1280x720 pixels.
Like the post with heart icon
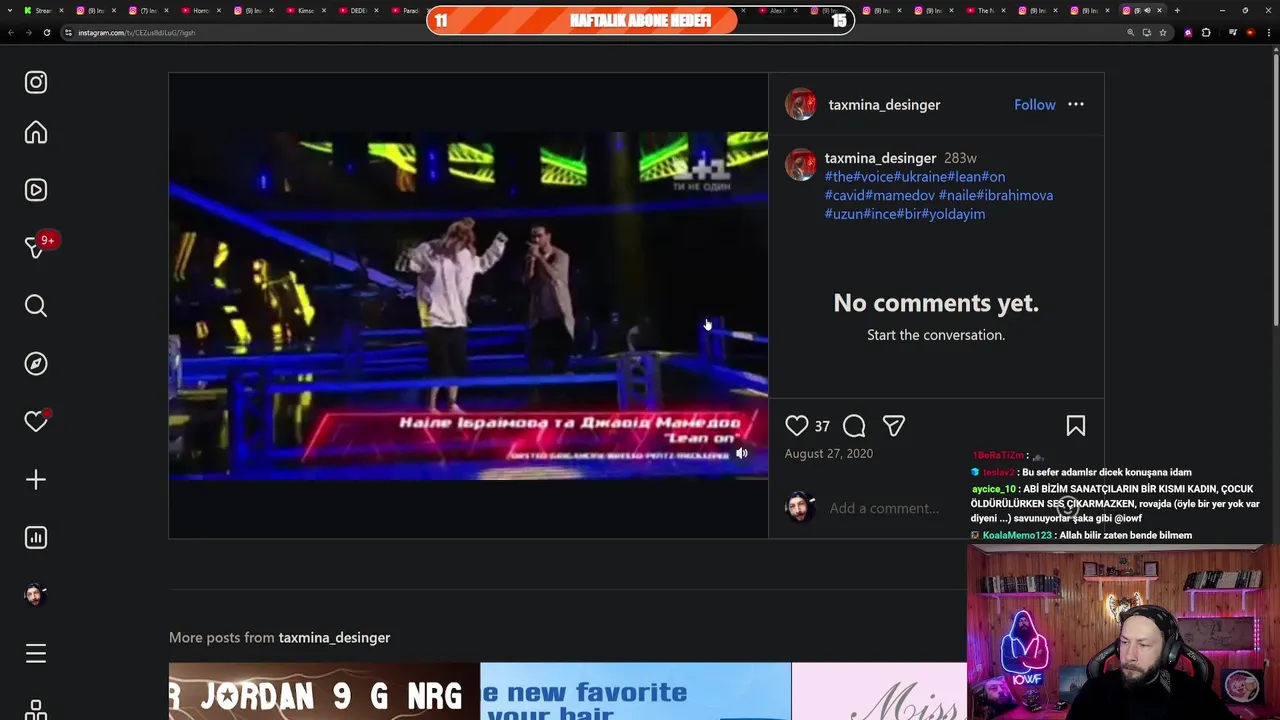click(796, 426)
